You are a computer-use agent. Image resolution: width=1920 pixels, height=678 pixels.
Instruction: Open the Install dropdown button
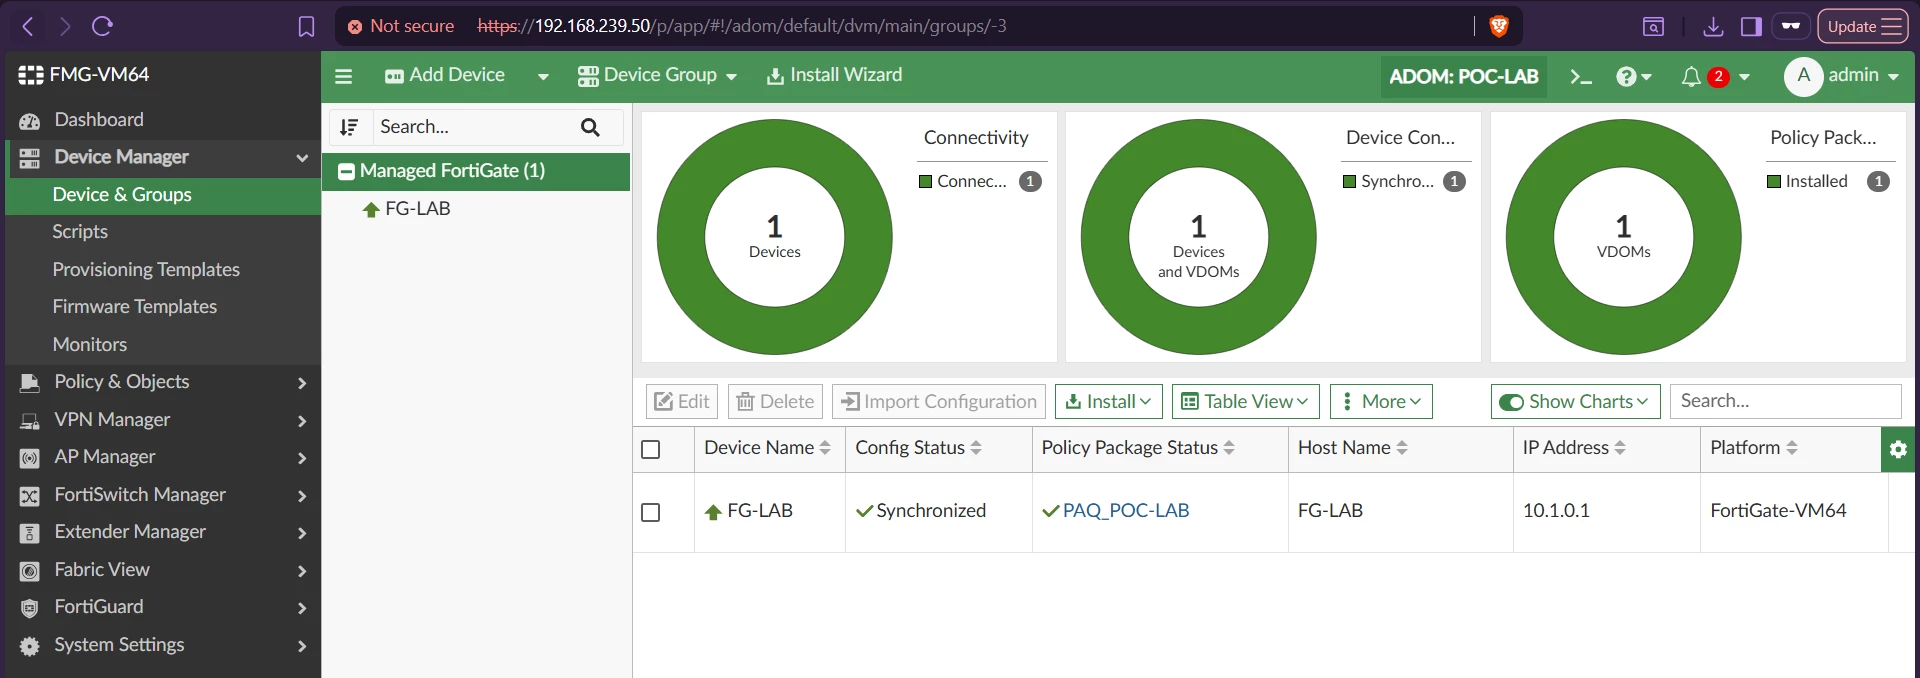1109,402
